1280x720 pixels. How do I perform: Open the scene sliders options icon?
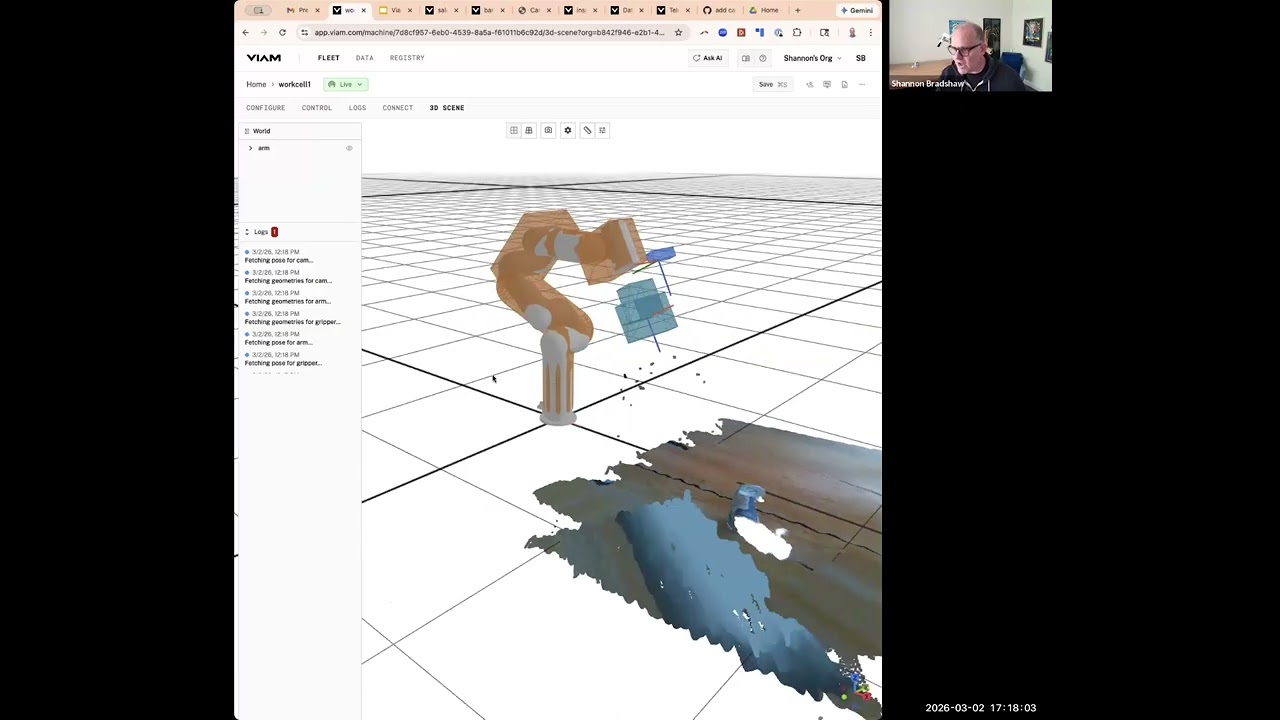[x=602, y=130]
